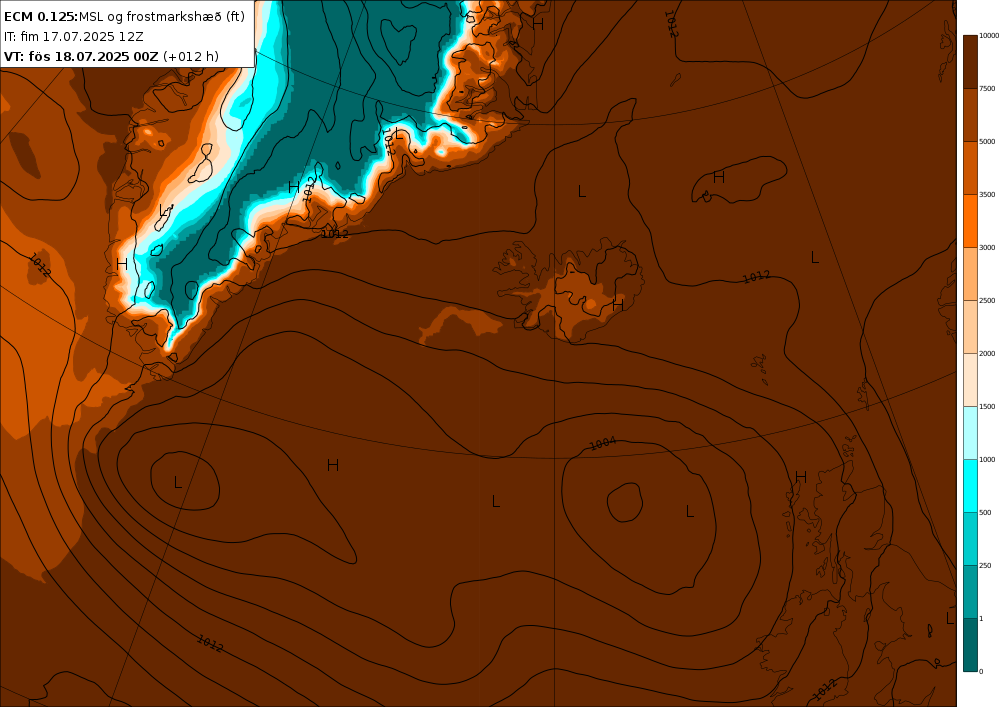Click the H marker at the top of the map
Image resolution: width=1000 pixels, height=707 pixels.
538,24
